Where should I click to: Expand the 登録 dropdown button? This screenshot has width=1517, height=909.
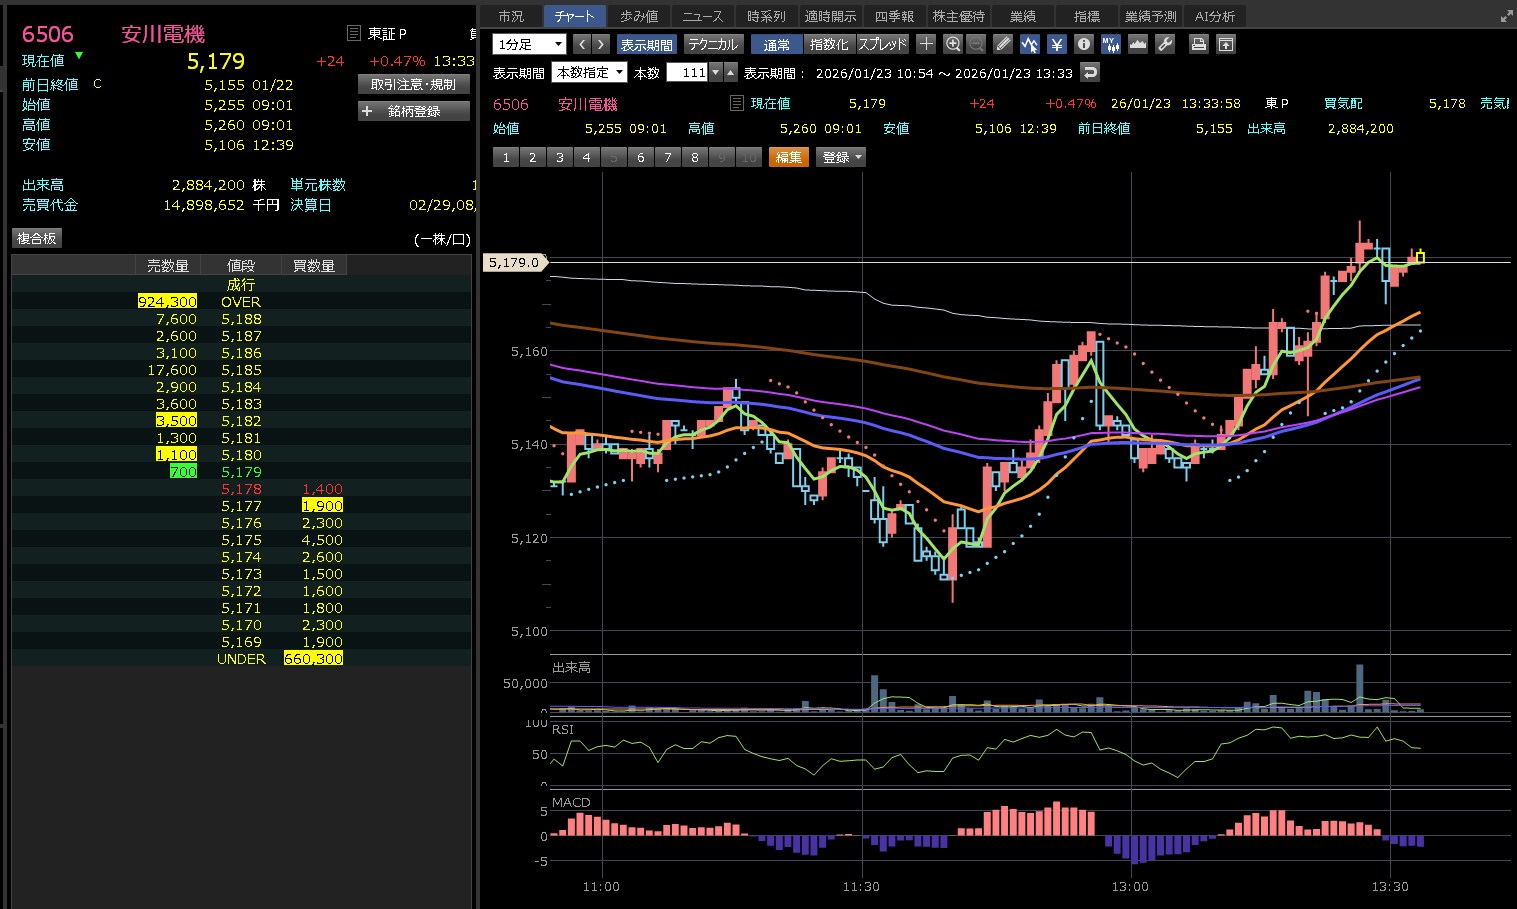click(841, 157)
